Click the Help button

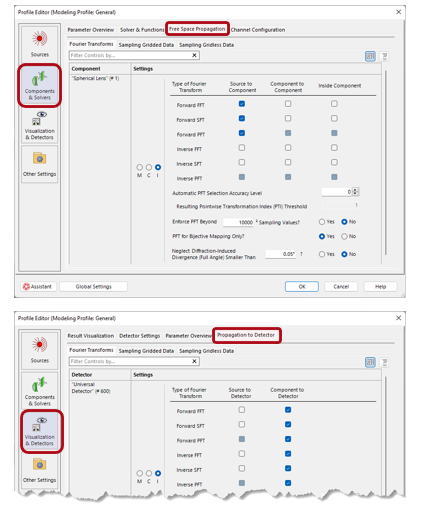(x=380, y=286)
